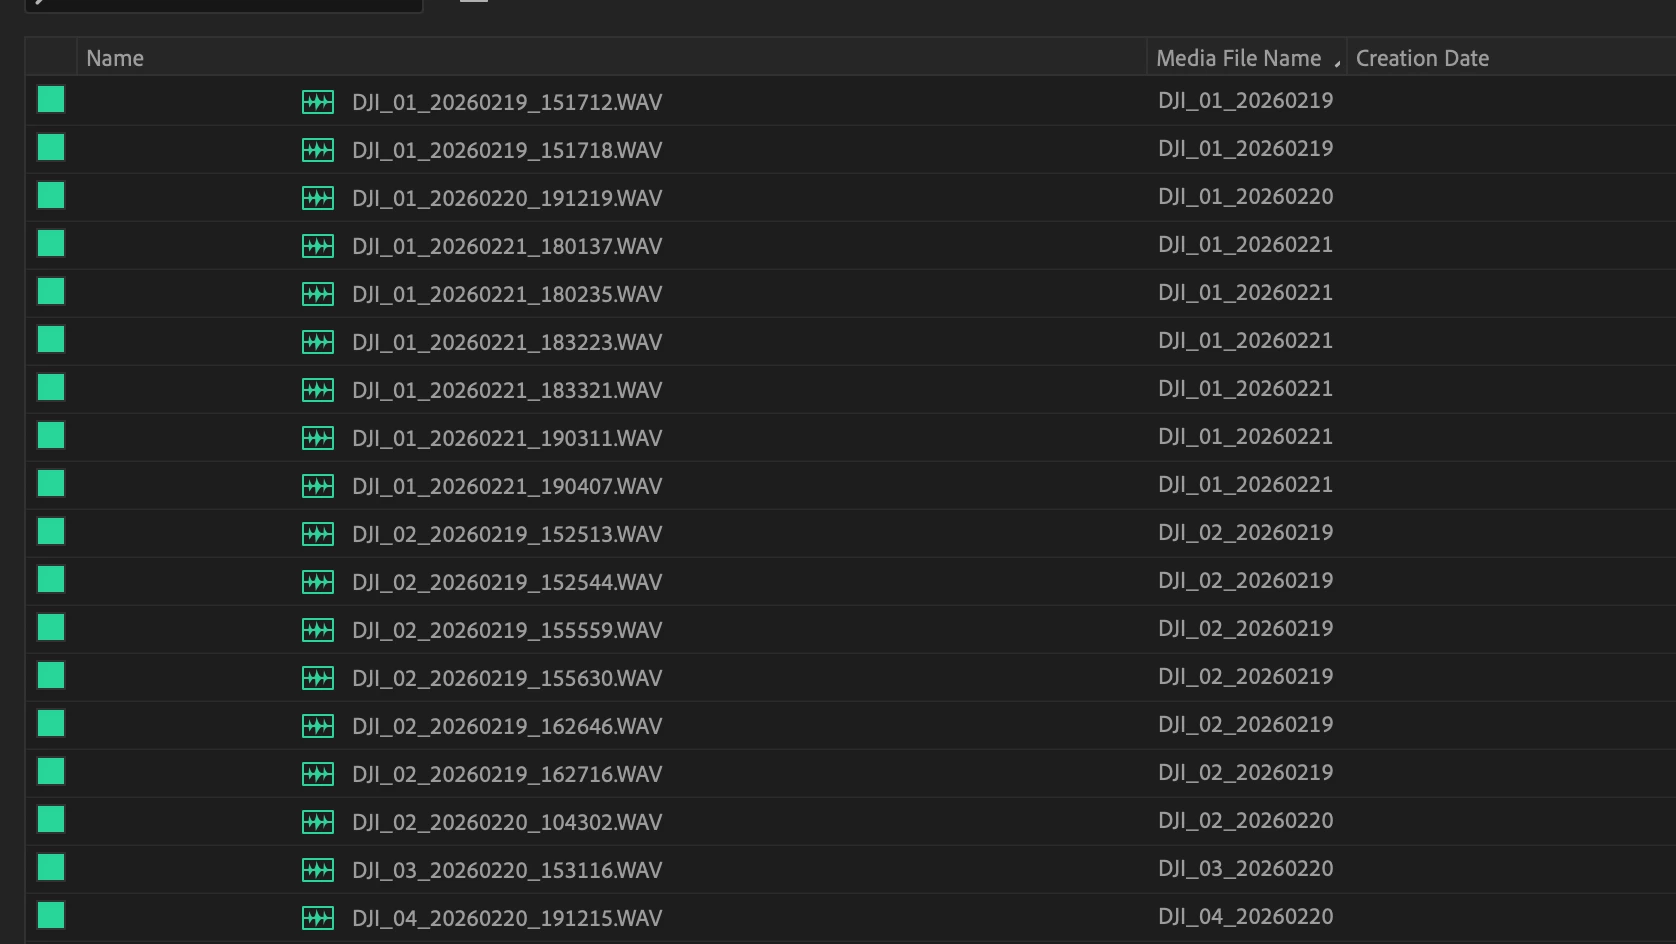
Task: Click label color swatch for DJI_04_20260220_191215.WAV
Action: (x=51, y=915)
